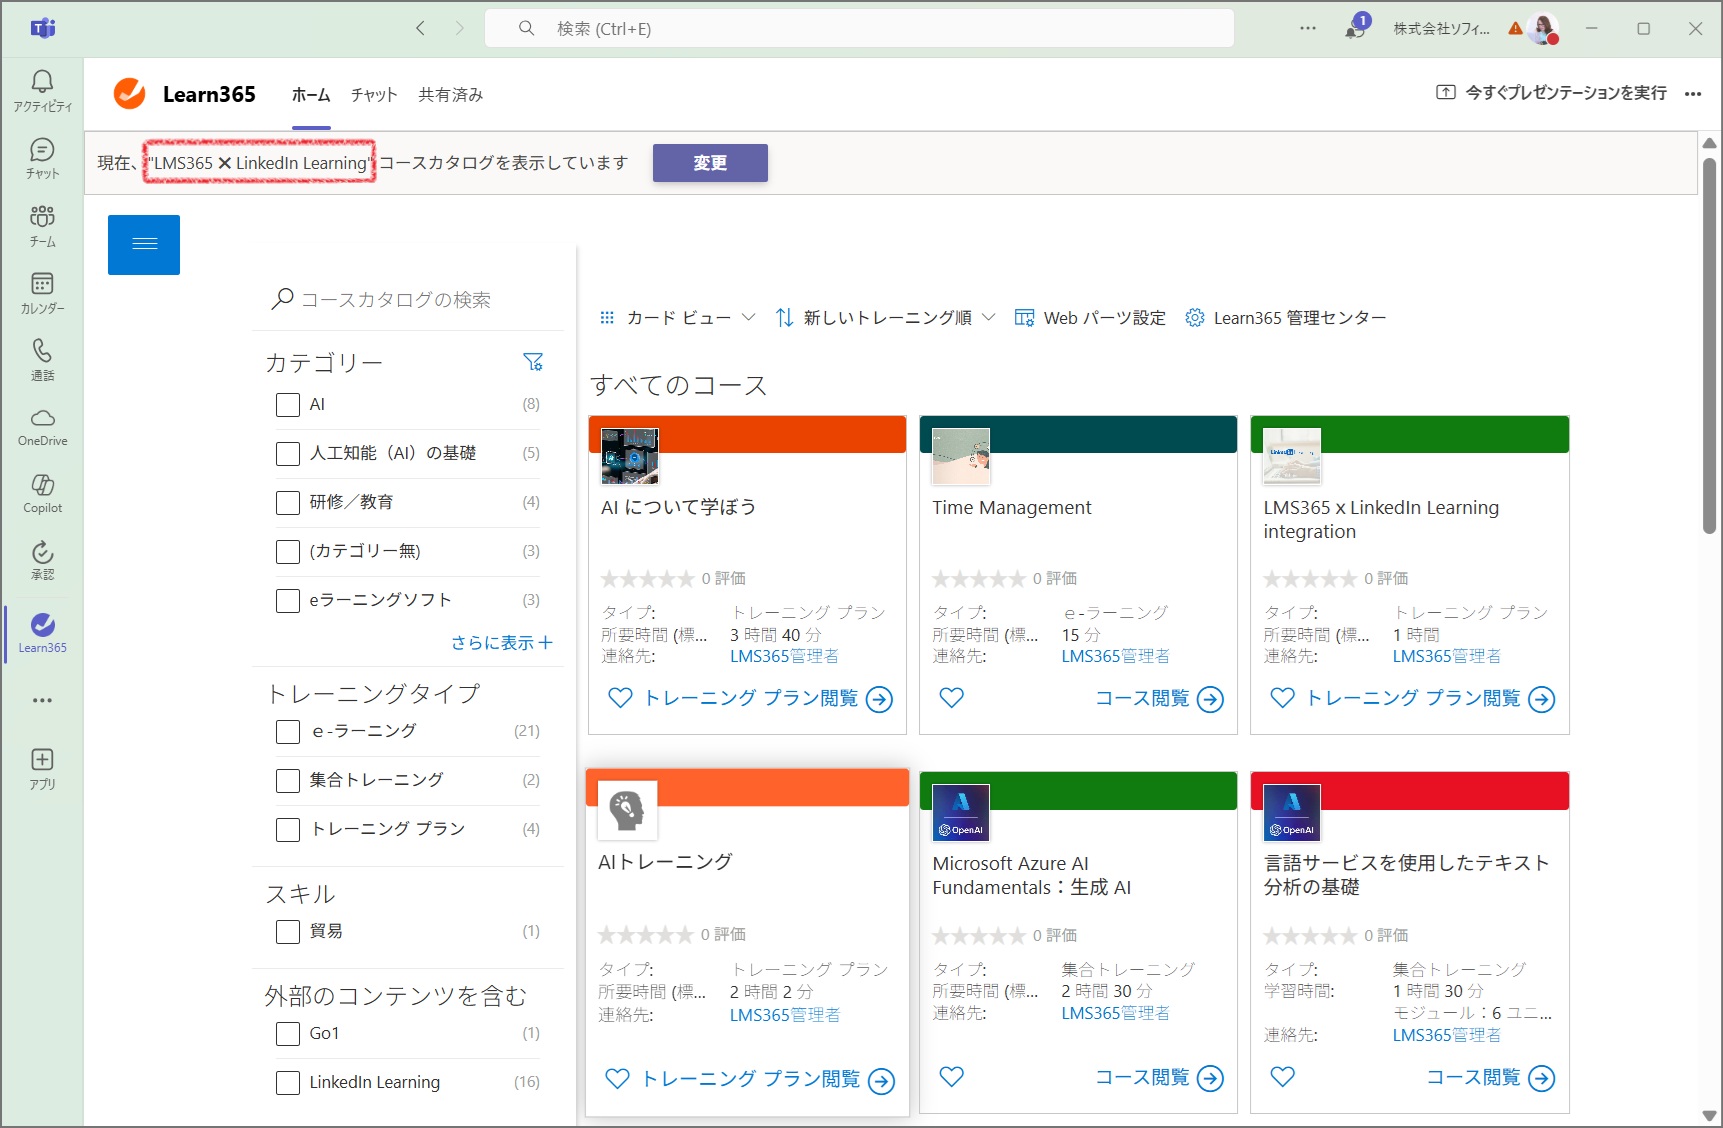Select the Learn365 app in sidebar
Image resolution: width=1723 pixels, height=1128 pixels.
(42, 633)
